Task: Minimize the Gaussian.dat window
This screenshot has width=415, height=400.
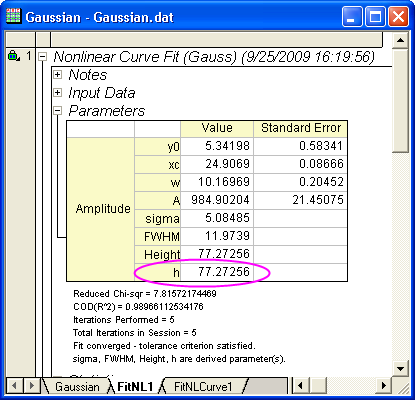Action: coord(352,17)
